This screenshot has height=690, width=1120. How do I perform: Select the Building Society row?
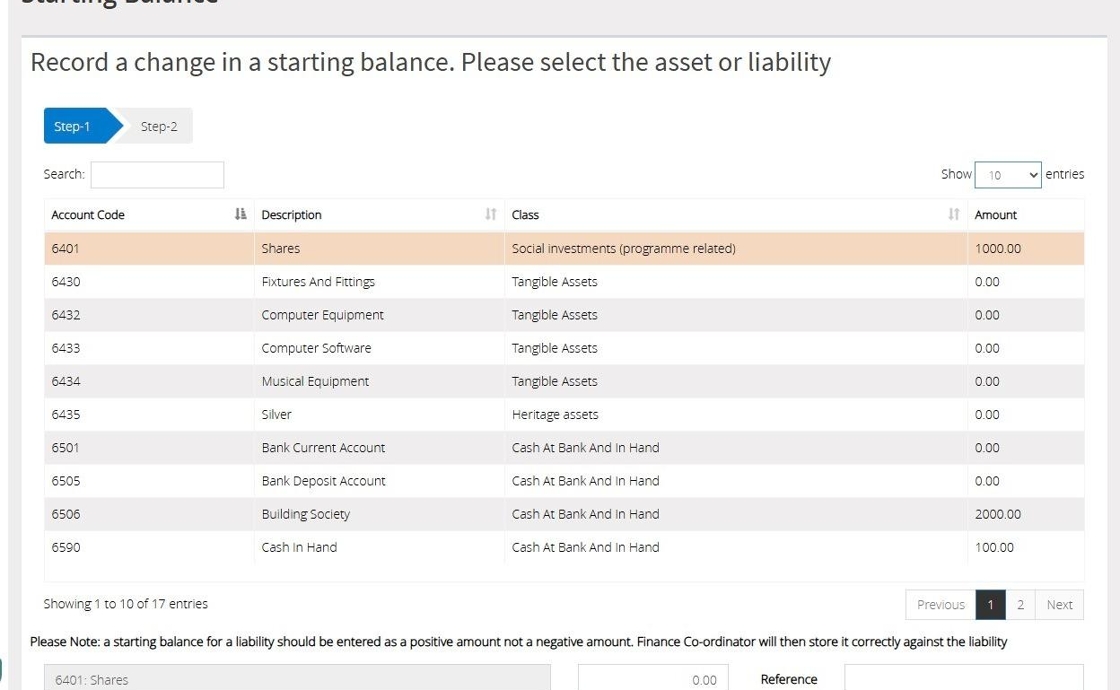[305, 514]
